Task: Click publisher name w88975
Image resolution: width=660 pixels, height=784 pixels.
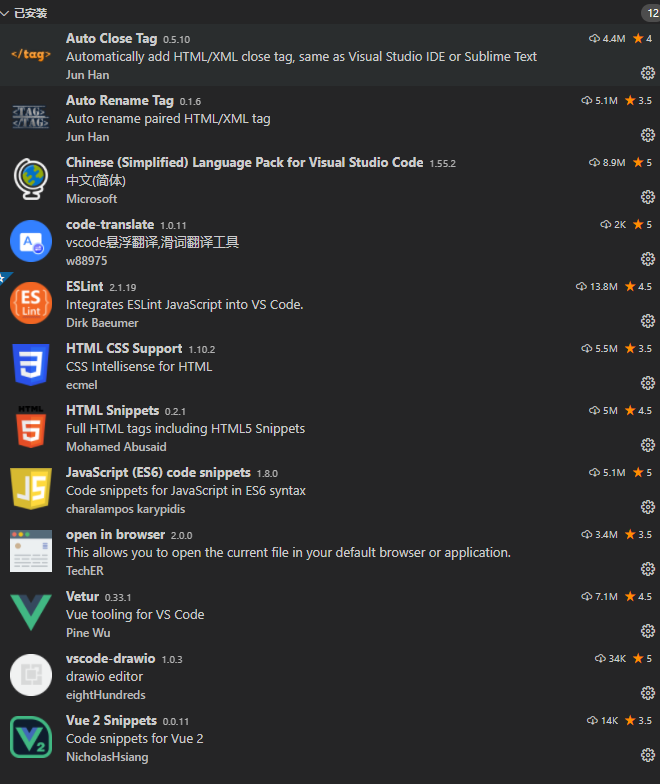Action: click(86, 261)
